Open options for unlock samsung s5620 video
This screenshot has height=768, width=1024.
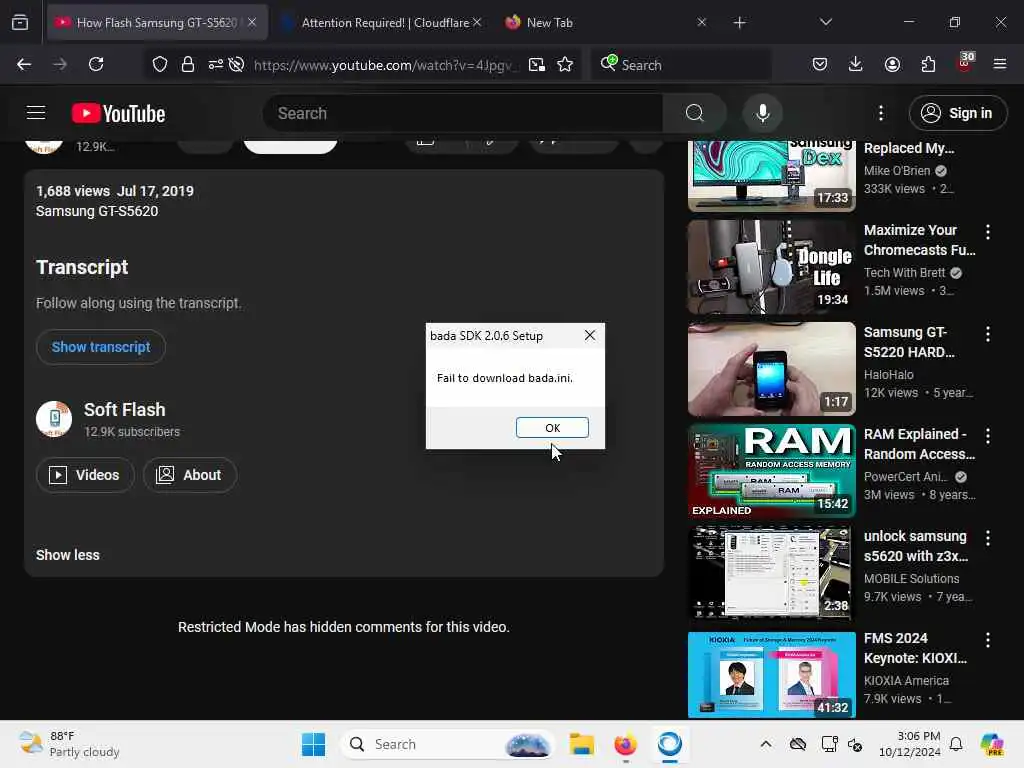(987, 537)
